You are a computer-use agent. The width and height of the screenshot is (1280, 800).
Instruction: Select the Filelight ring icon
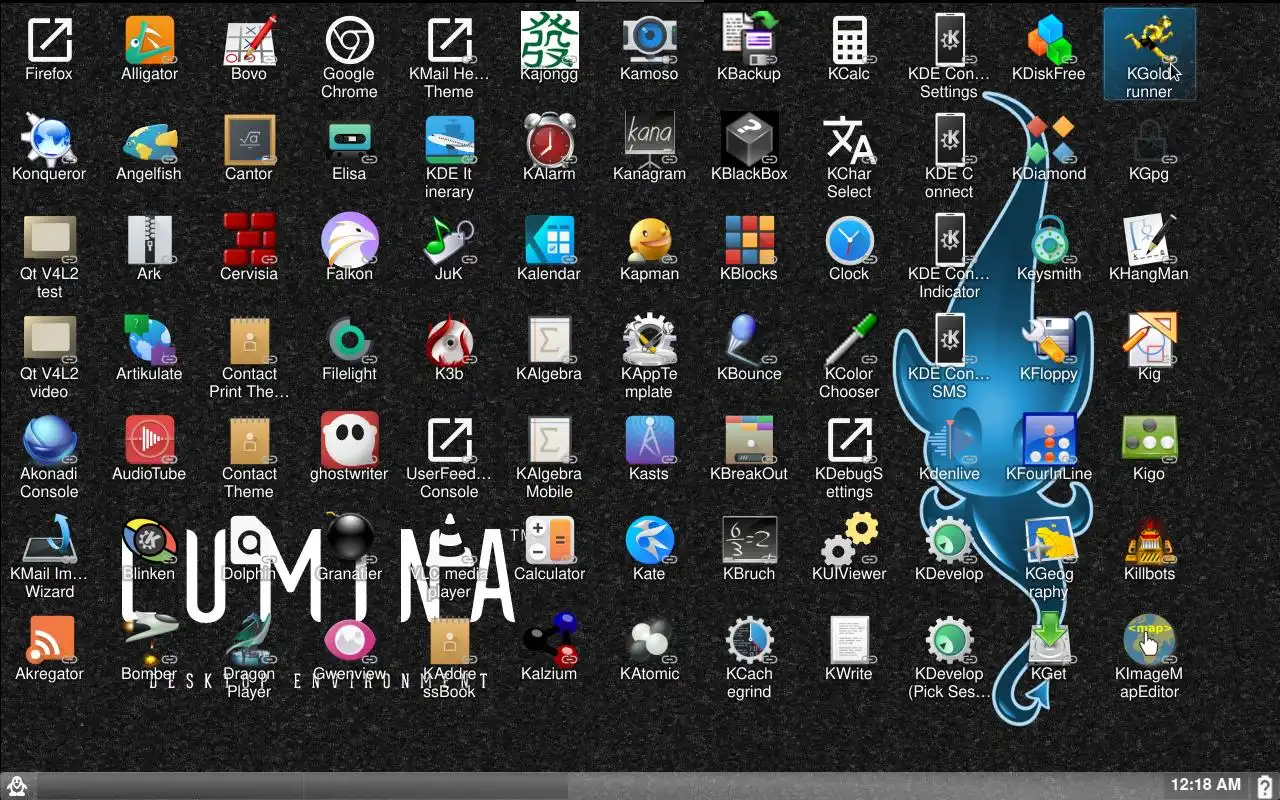click(349, 340)
